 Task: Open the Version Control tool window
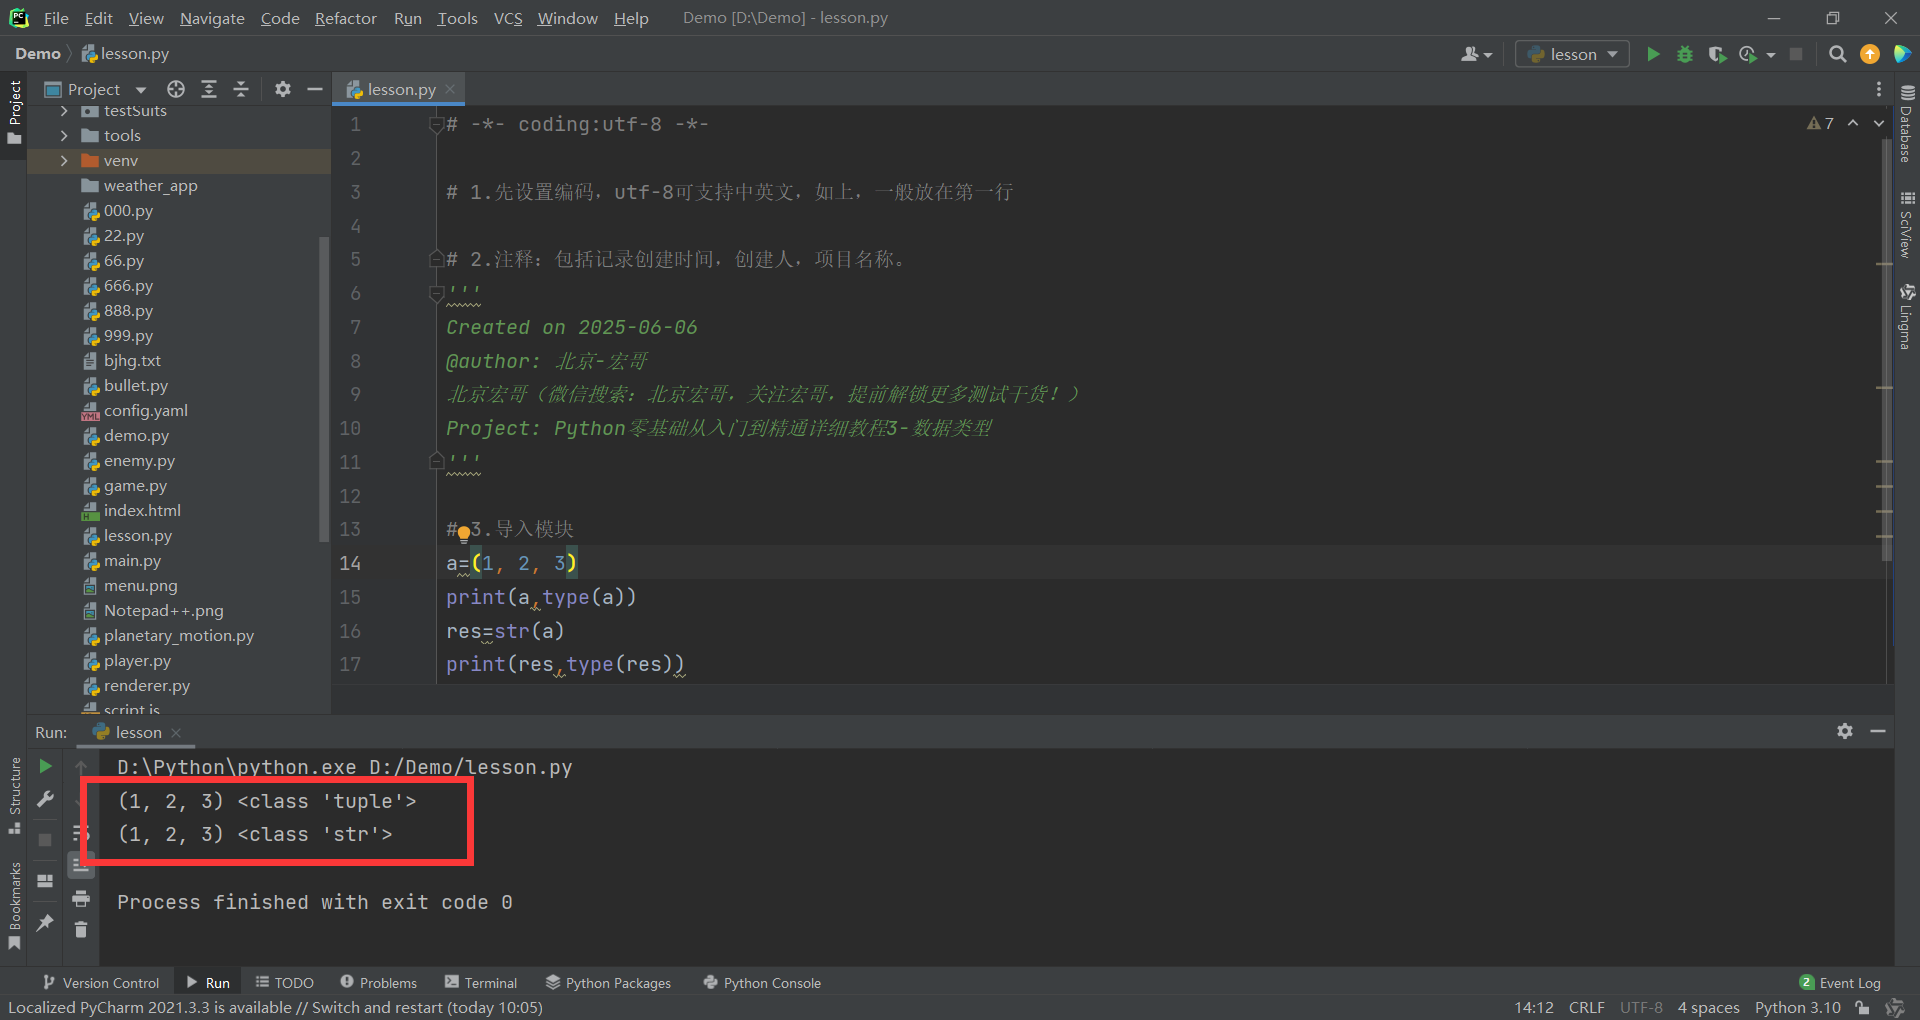click(x=101, y=983)
